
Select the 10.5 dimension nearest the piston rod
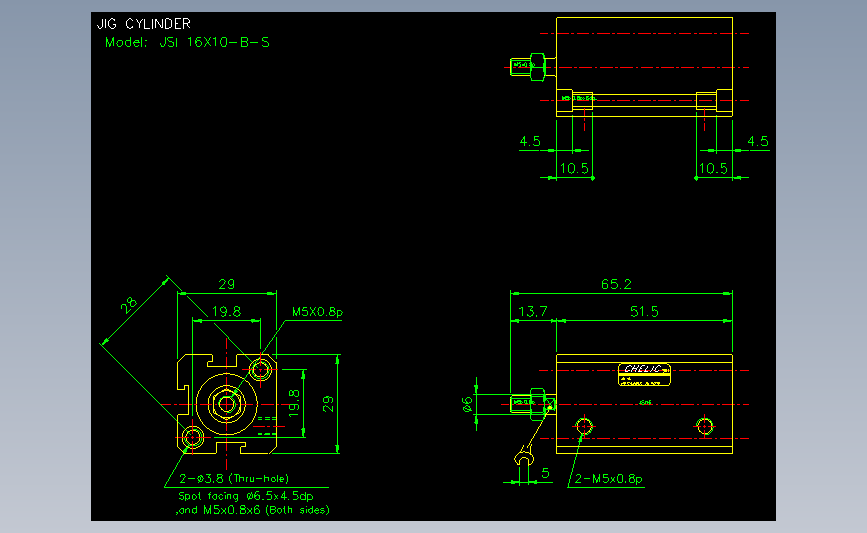(574, 169)
